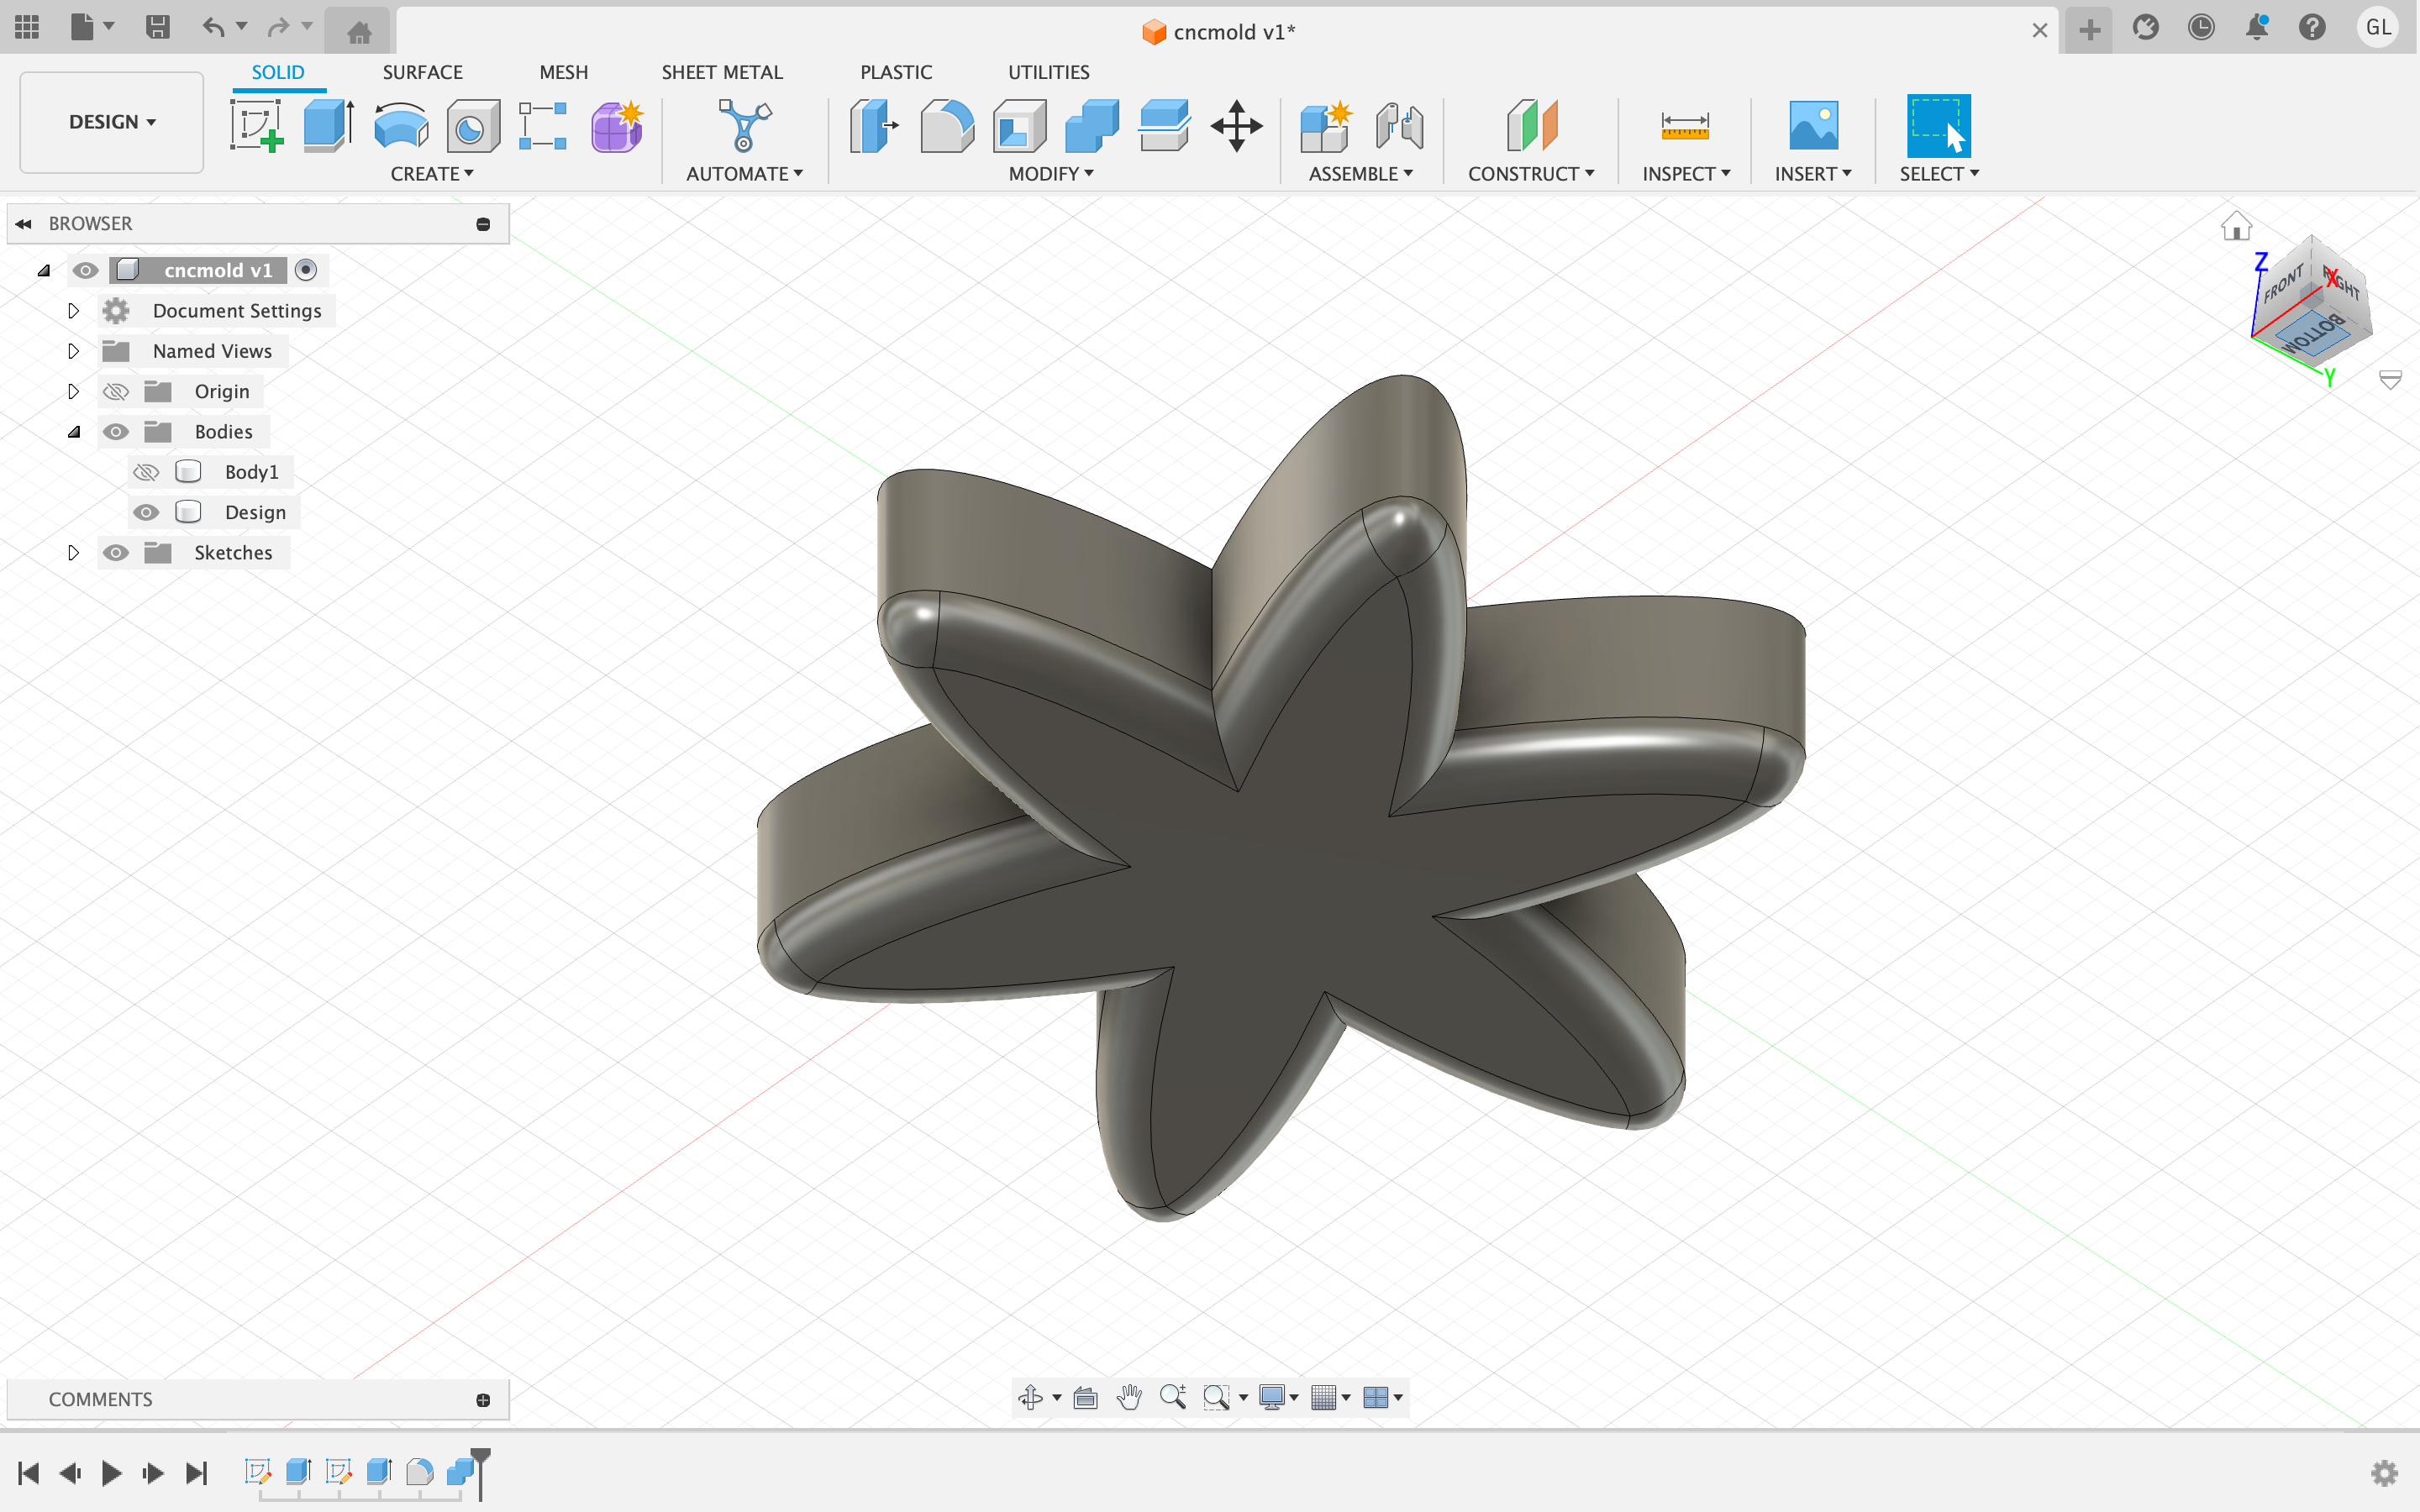Select the Press Pull tool

873,126
